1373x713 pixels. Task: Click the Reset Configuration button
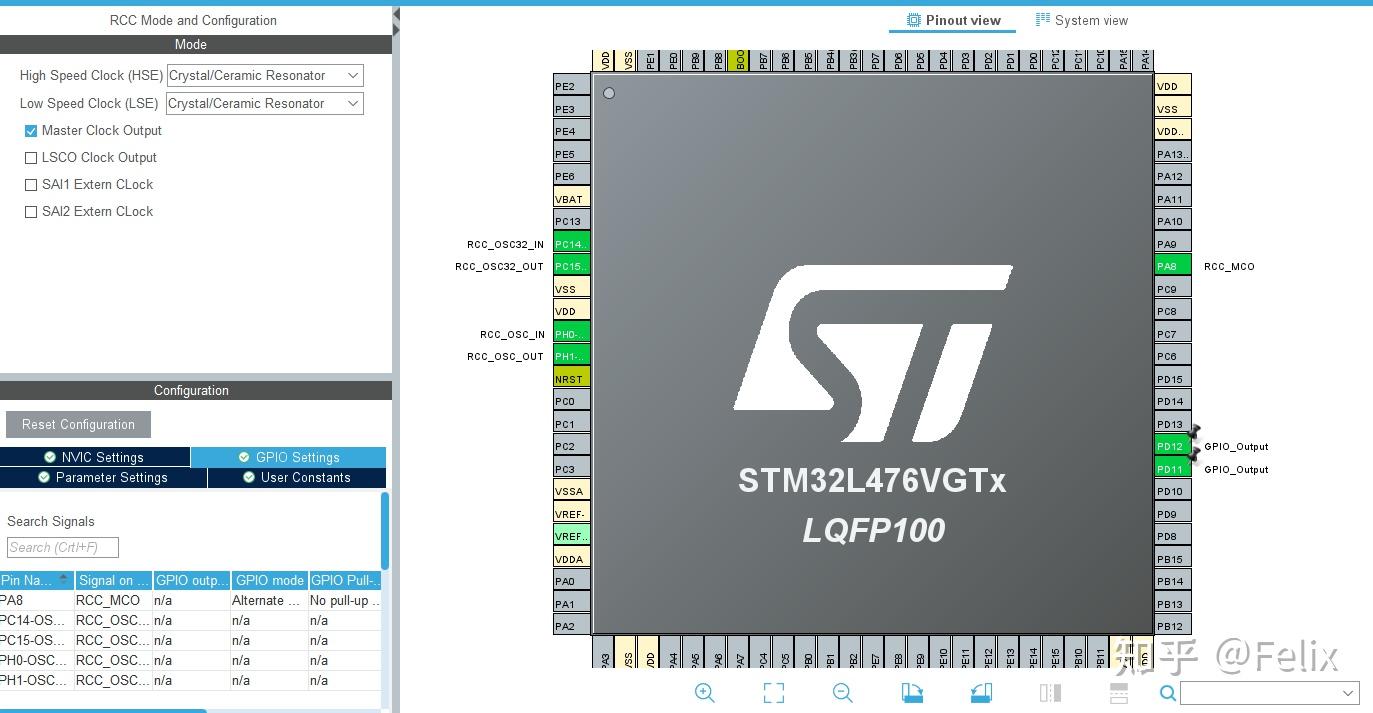[78, 424]
